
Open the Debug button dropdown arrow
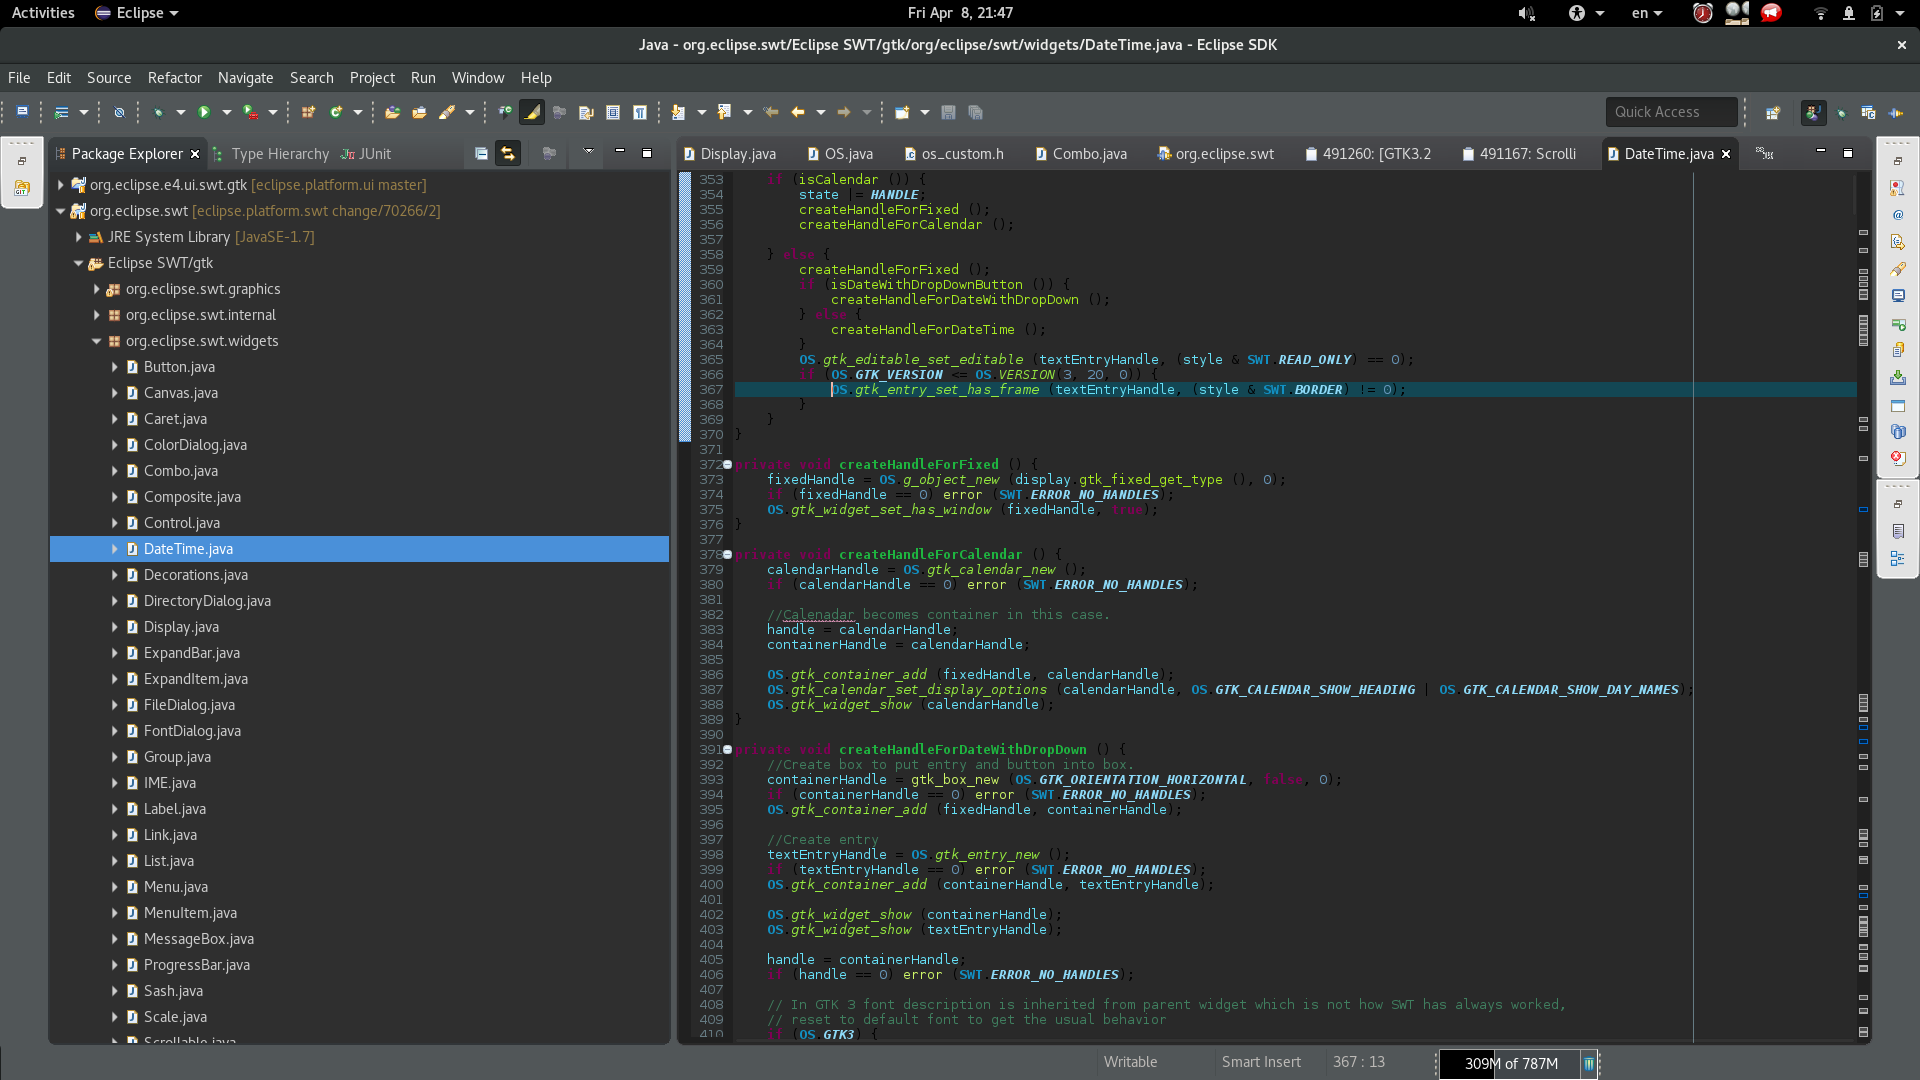180,112
